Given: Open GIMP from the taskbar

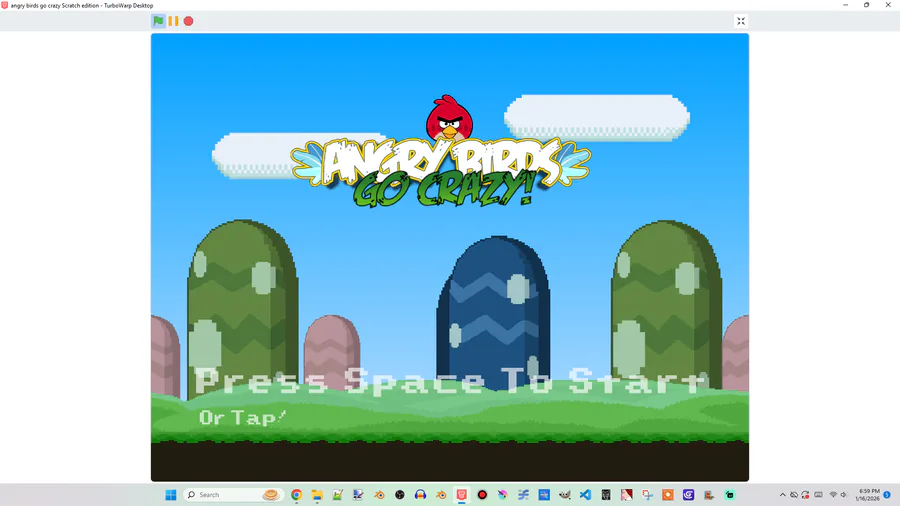Looking at the screenshot, I should (x=565, y=495).
